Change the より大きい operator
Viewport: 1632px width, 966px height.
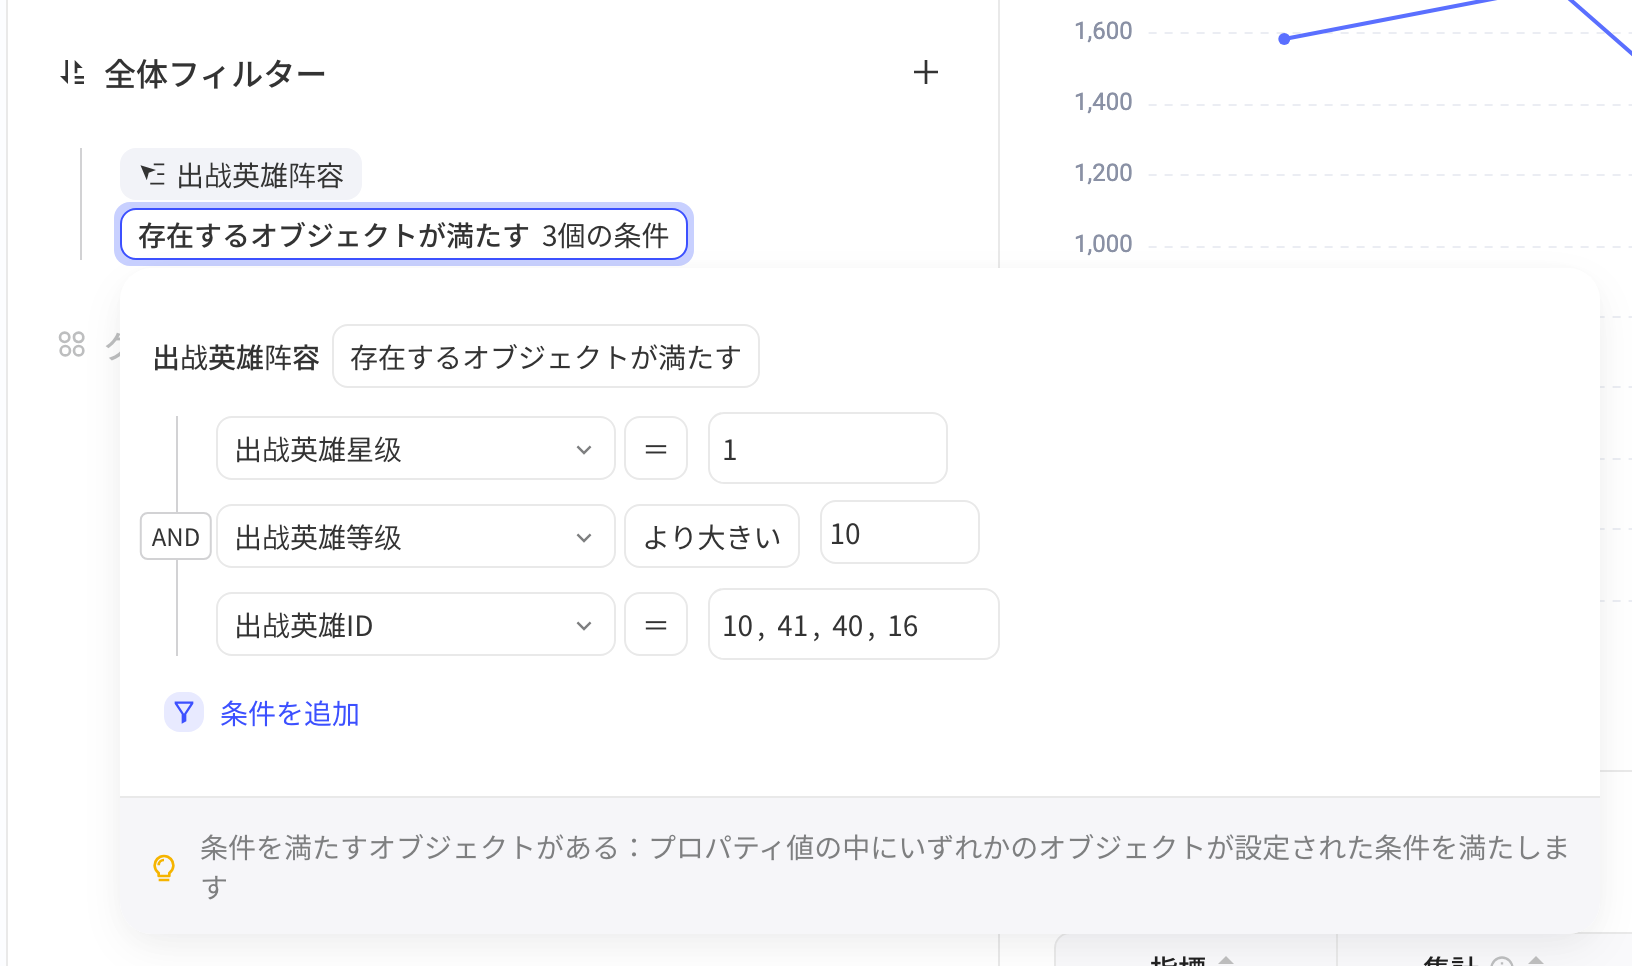click(712, 537)
